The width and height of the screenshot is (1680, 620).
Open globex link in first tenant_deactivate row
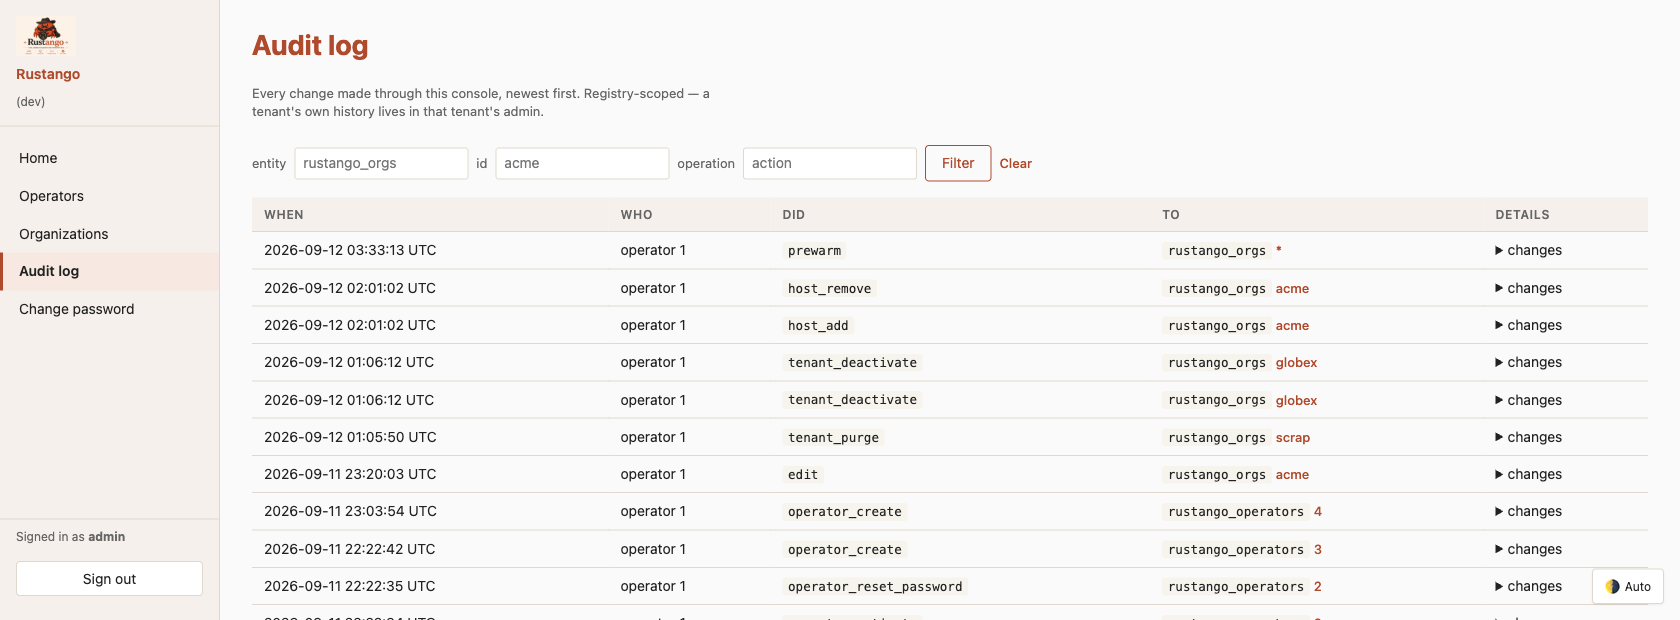point(1296,362)
